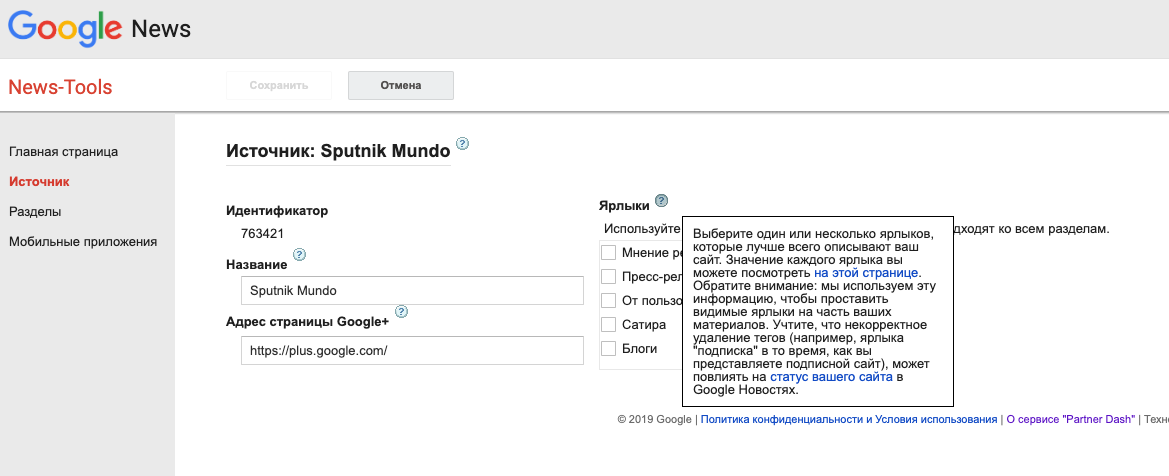Viewport: 1169px width, 476px height.
Task: Select Мобильные приложения in sidebar
Action: point(83,241)
